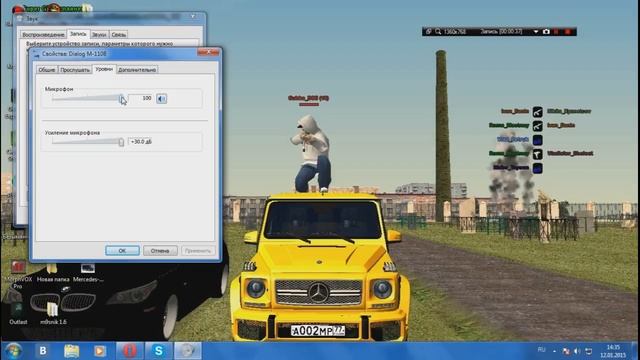Open the Воспроизведение tab in Звук window
This screenshot has width=640, height=360.
coord(43,35)
